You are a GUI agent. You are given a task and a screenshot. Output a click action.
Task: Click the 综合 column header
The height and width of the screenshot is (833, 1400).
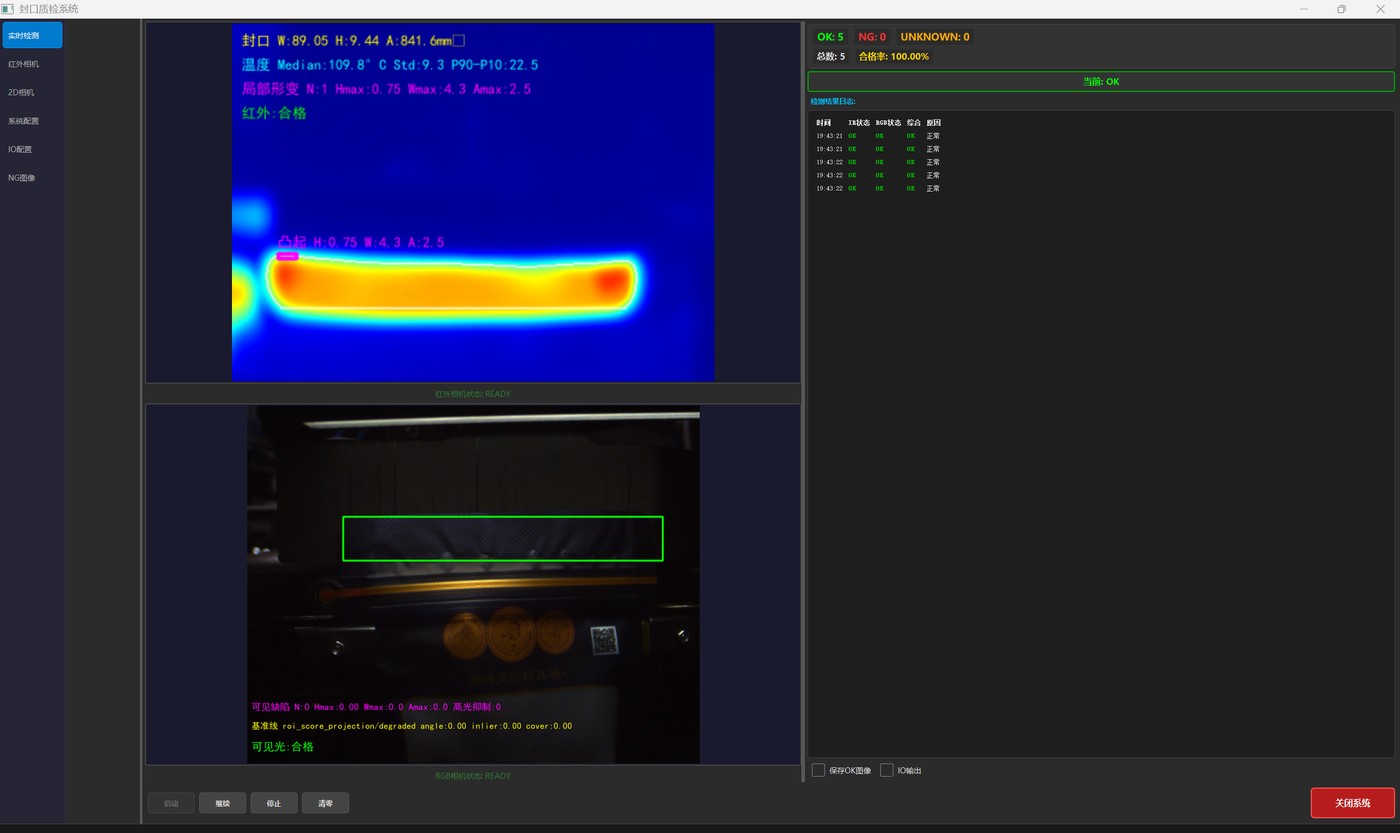click(913, 123)
